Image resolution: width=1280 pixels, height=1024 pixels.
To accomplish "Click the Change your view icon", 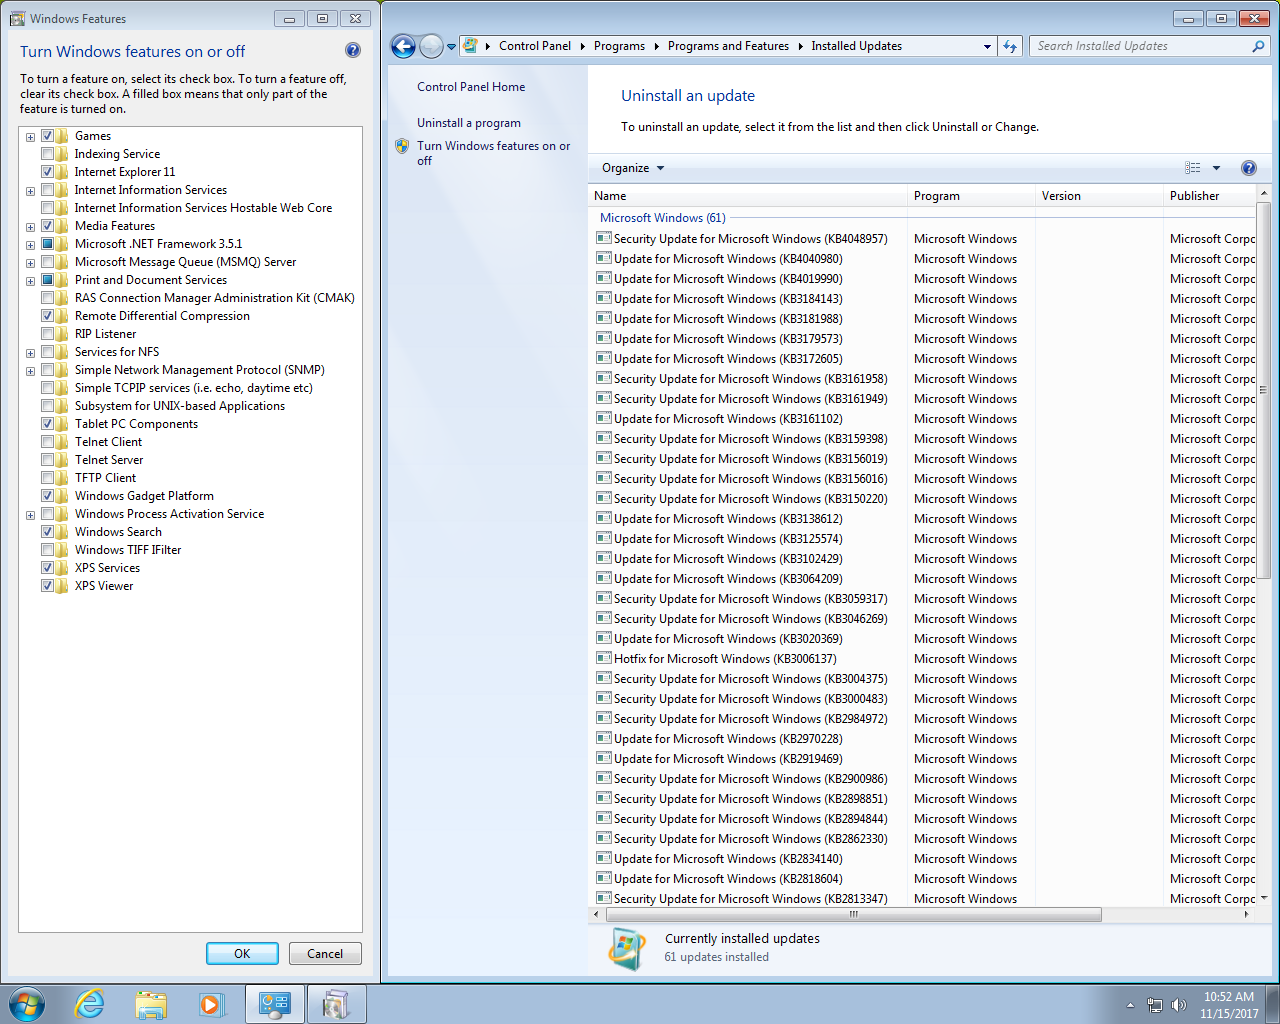I will (x=1193, y=168).
